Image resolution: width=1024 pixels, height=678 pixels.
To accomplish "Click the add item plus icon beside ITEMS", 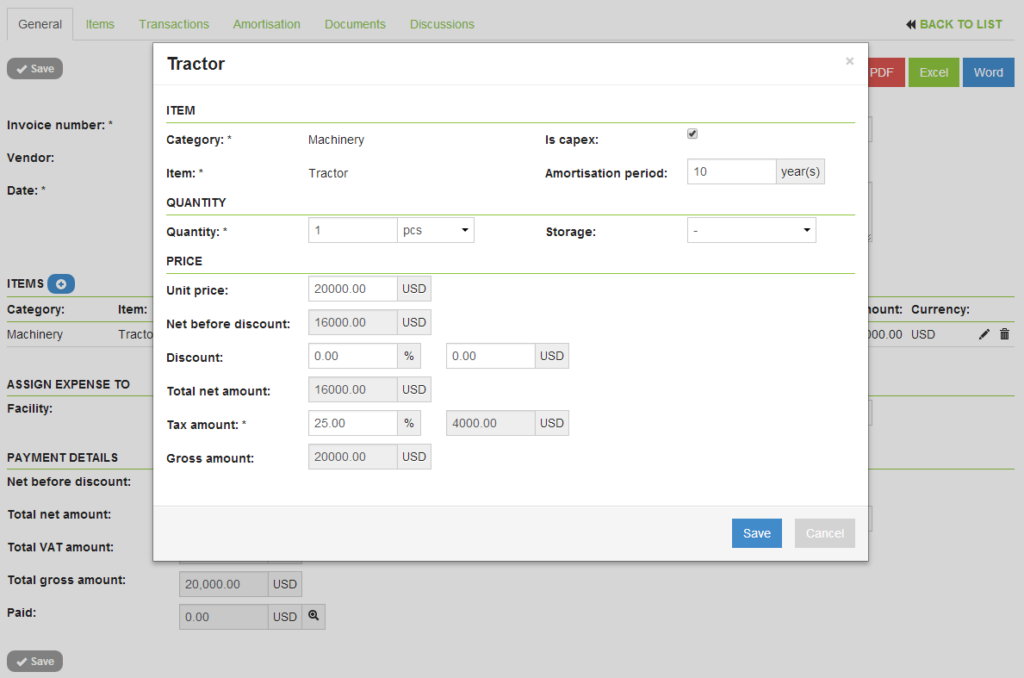I will pos(61,284).
